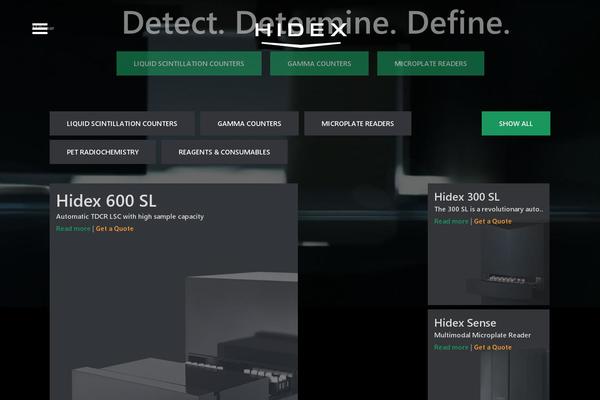600x400 pixels.
Task: Filter by Reagents & Consumables tab
Action: click(x=224, y=152)
